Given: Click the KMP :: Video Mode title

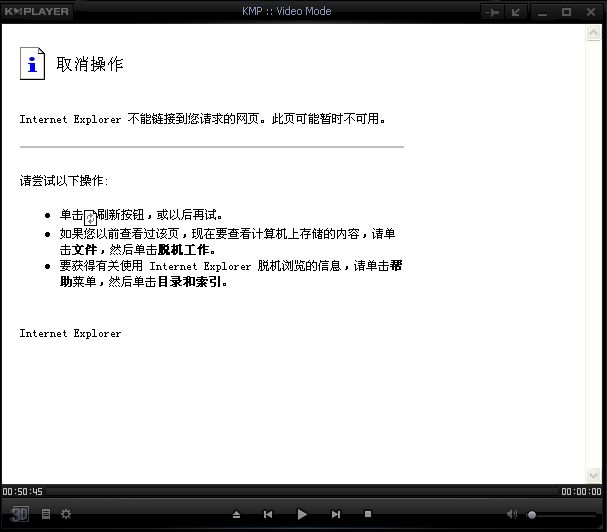Looking at the screenshot, I should [286, 11].
